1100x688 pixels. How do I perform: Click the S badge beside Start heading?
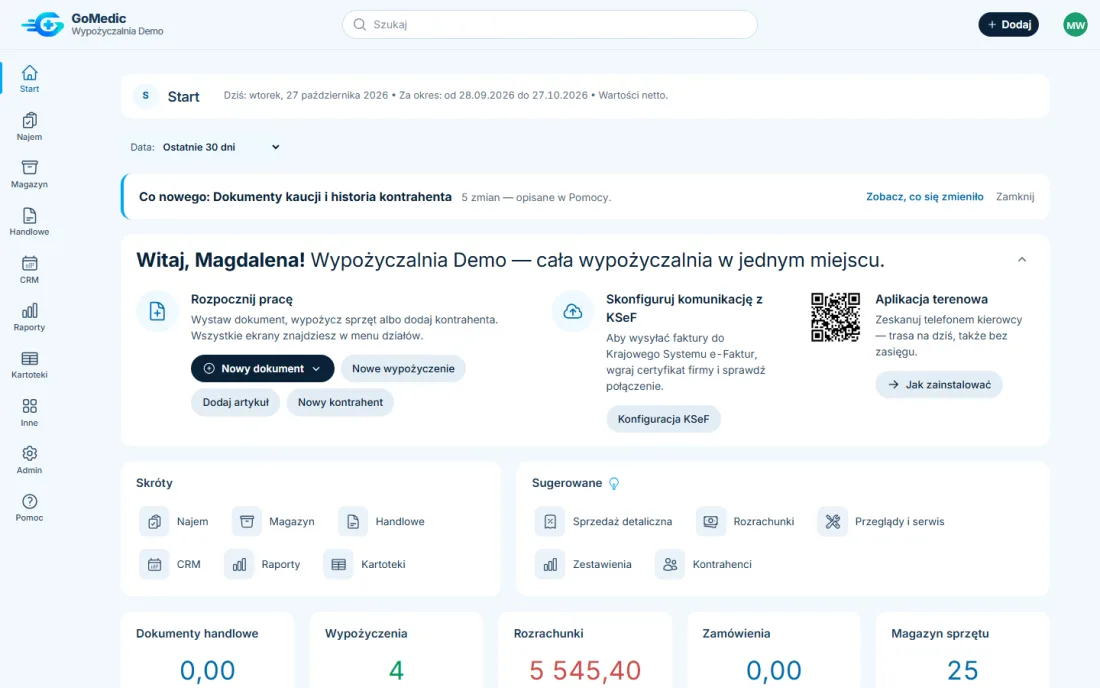click(146, 95)
